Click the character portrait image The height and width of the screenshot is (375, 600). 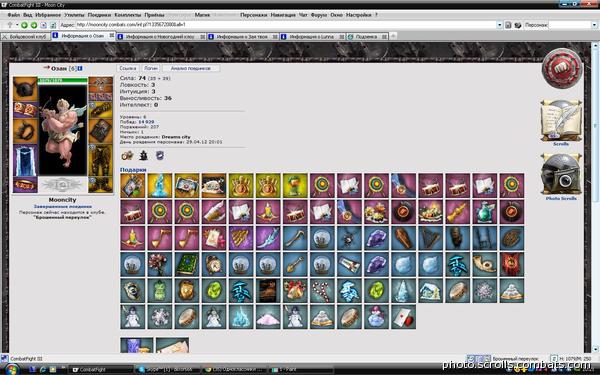click(63, 130)
